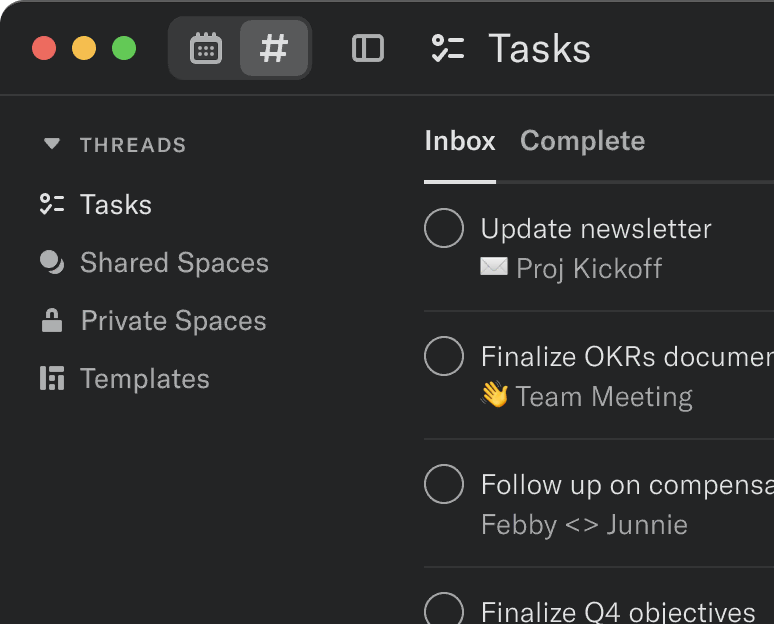Open the Complete tab
This screenshot has height=624, width=774.
pos(582,141)
